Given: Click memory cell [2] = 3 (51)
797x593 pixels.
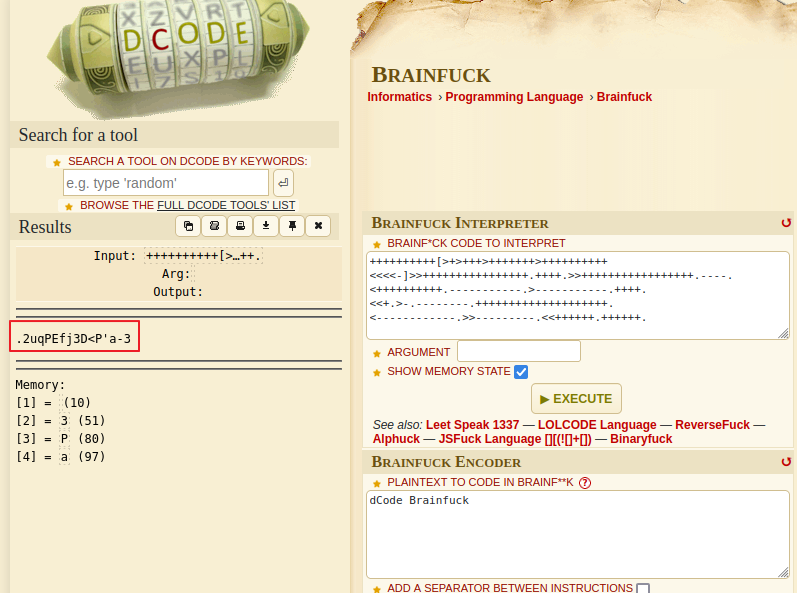Looking at the screenshot, I should coord(60,421).
